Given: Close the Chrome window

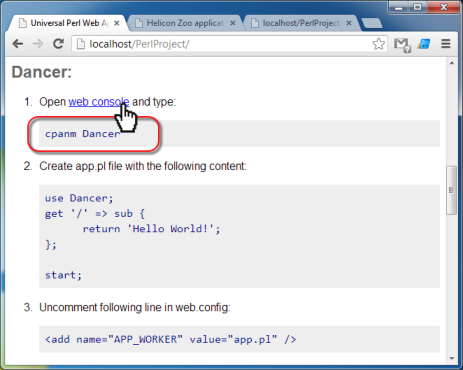Looking at the screenshot, I should point(443,7).
